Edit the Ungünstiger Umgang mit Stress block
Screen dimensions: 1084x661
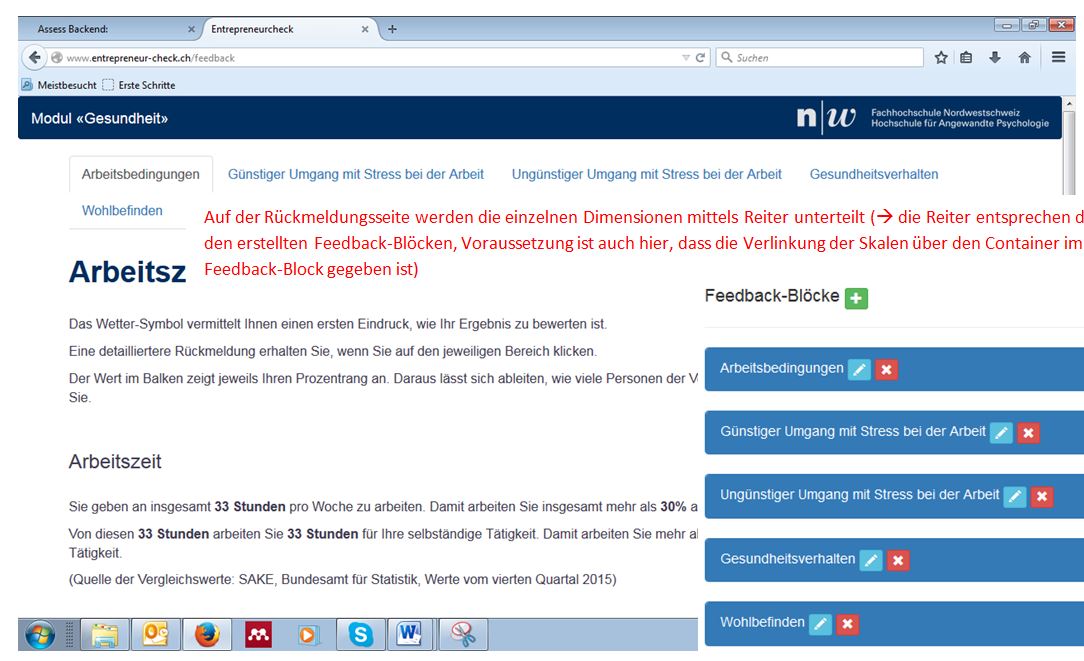1015,496
